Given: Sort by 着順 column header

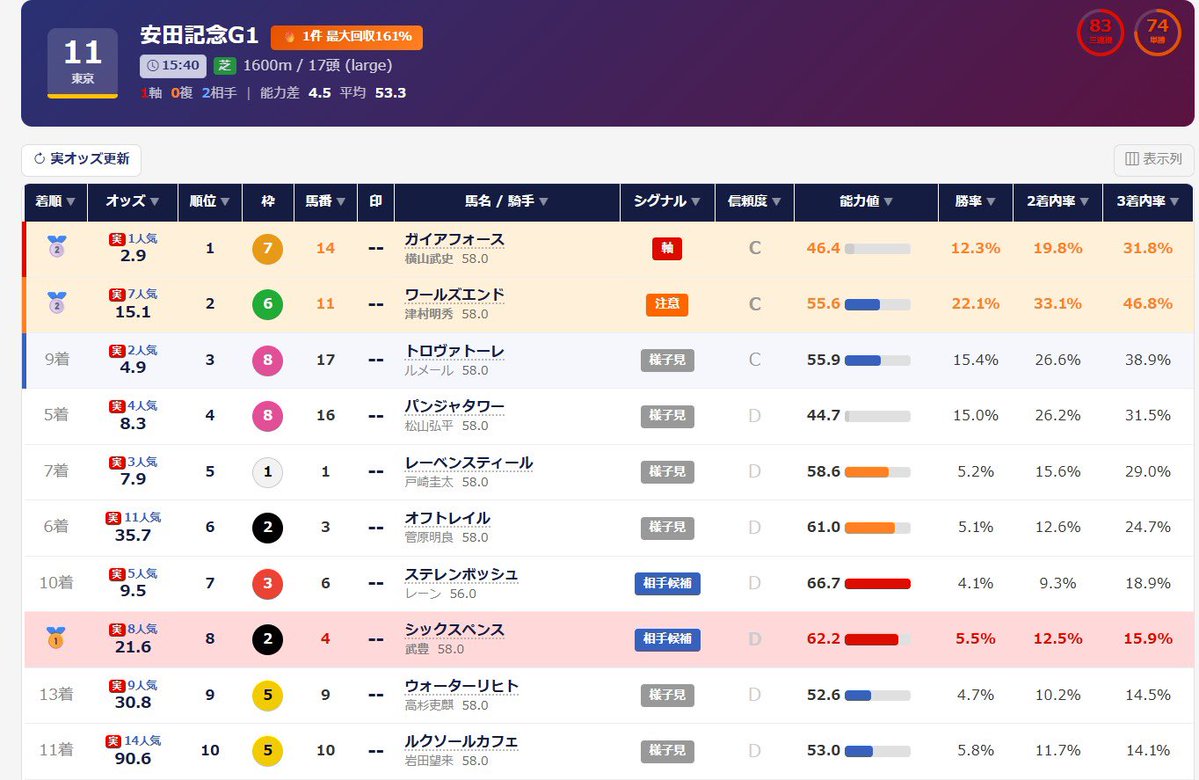Looking at the screenshot, I should coord(55,201).
